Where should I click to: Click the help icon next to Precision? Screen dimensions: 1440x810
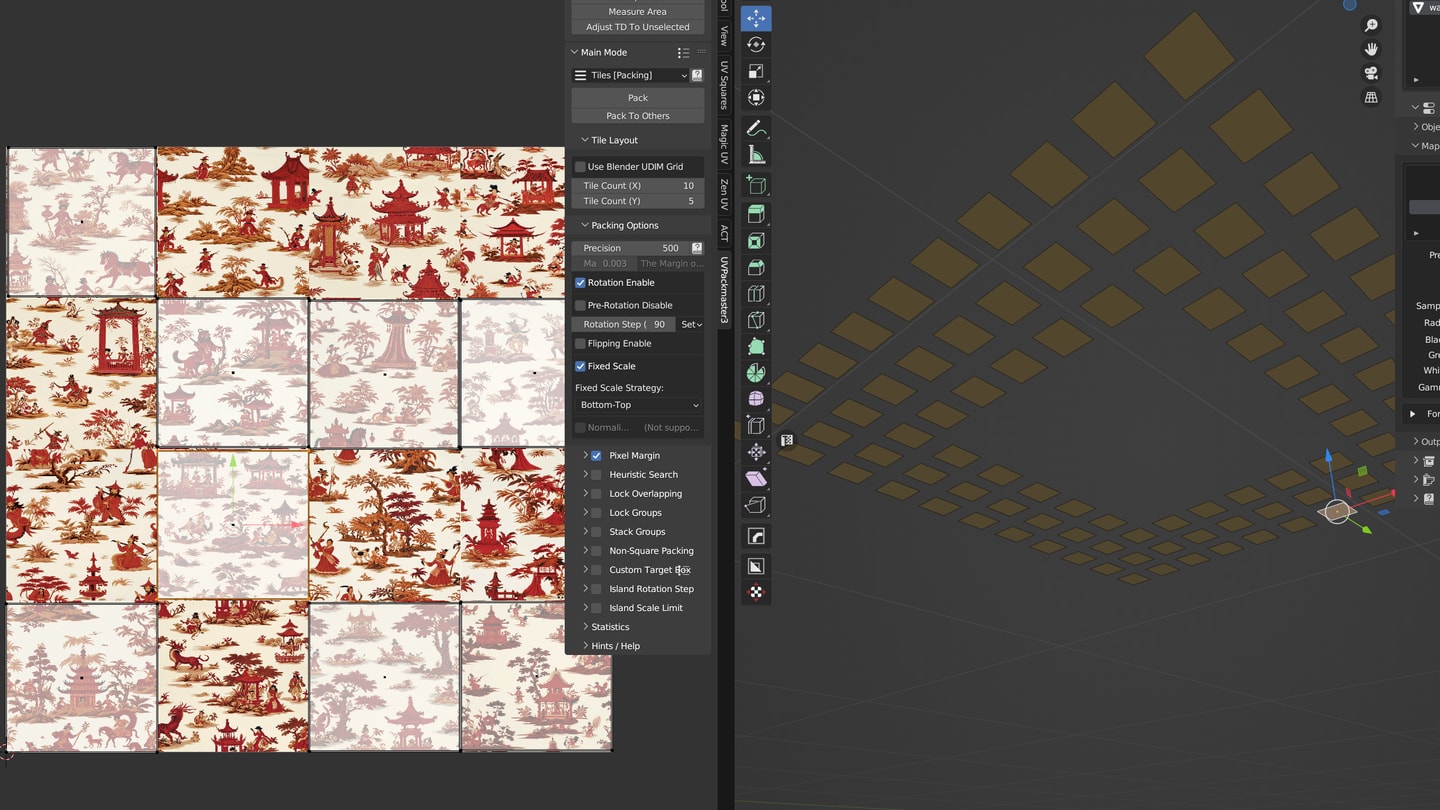click(x=697, y=248)
